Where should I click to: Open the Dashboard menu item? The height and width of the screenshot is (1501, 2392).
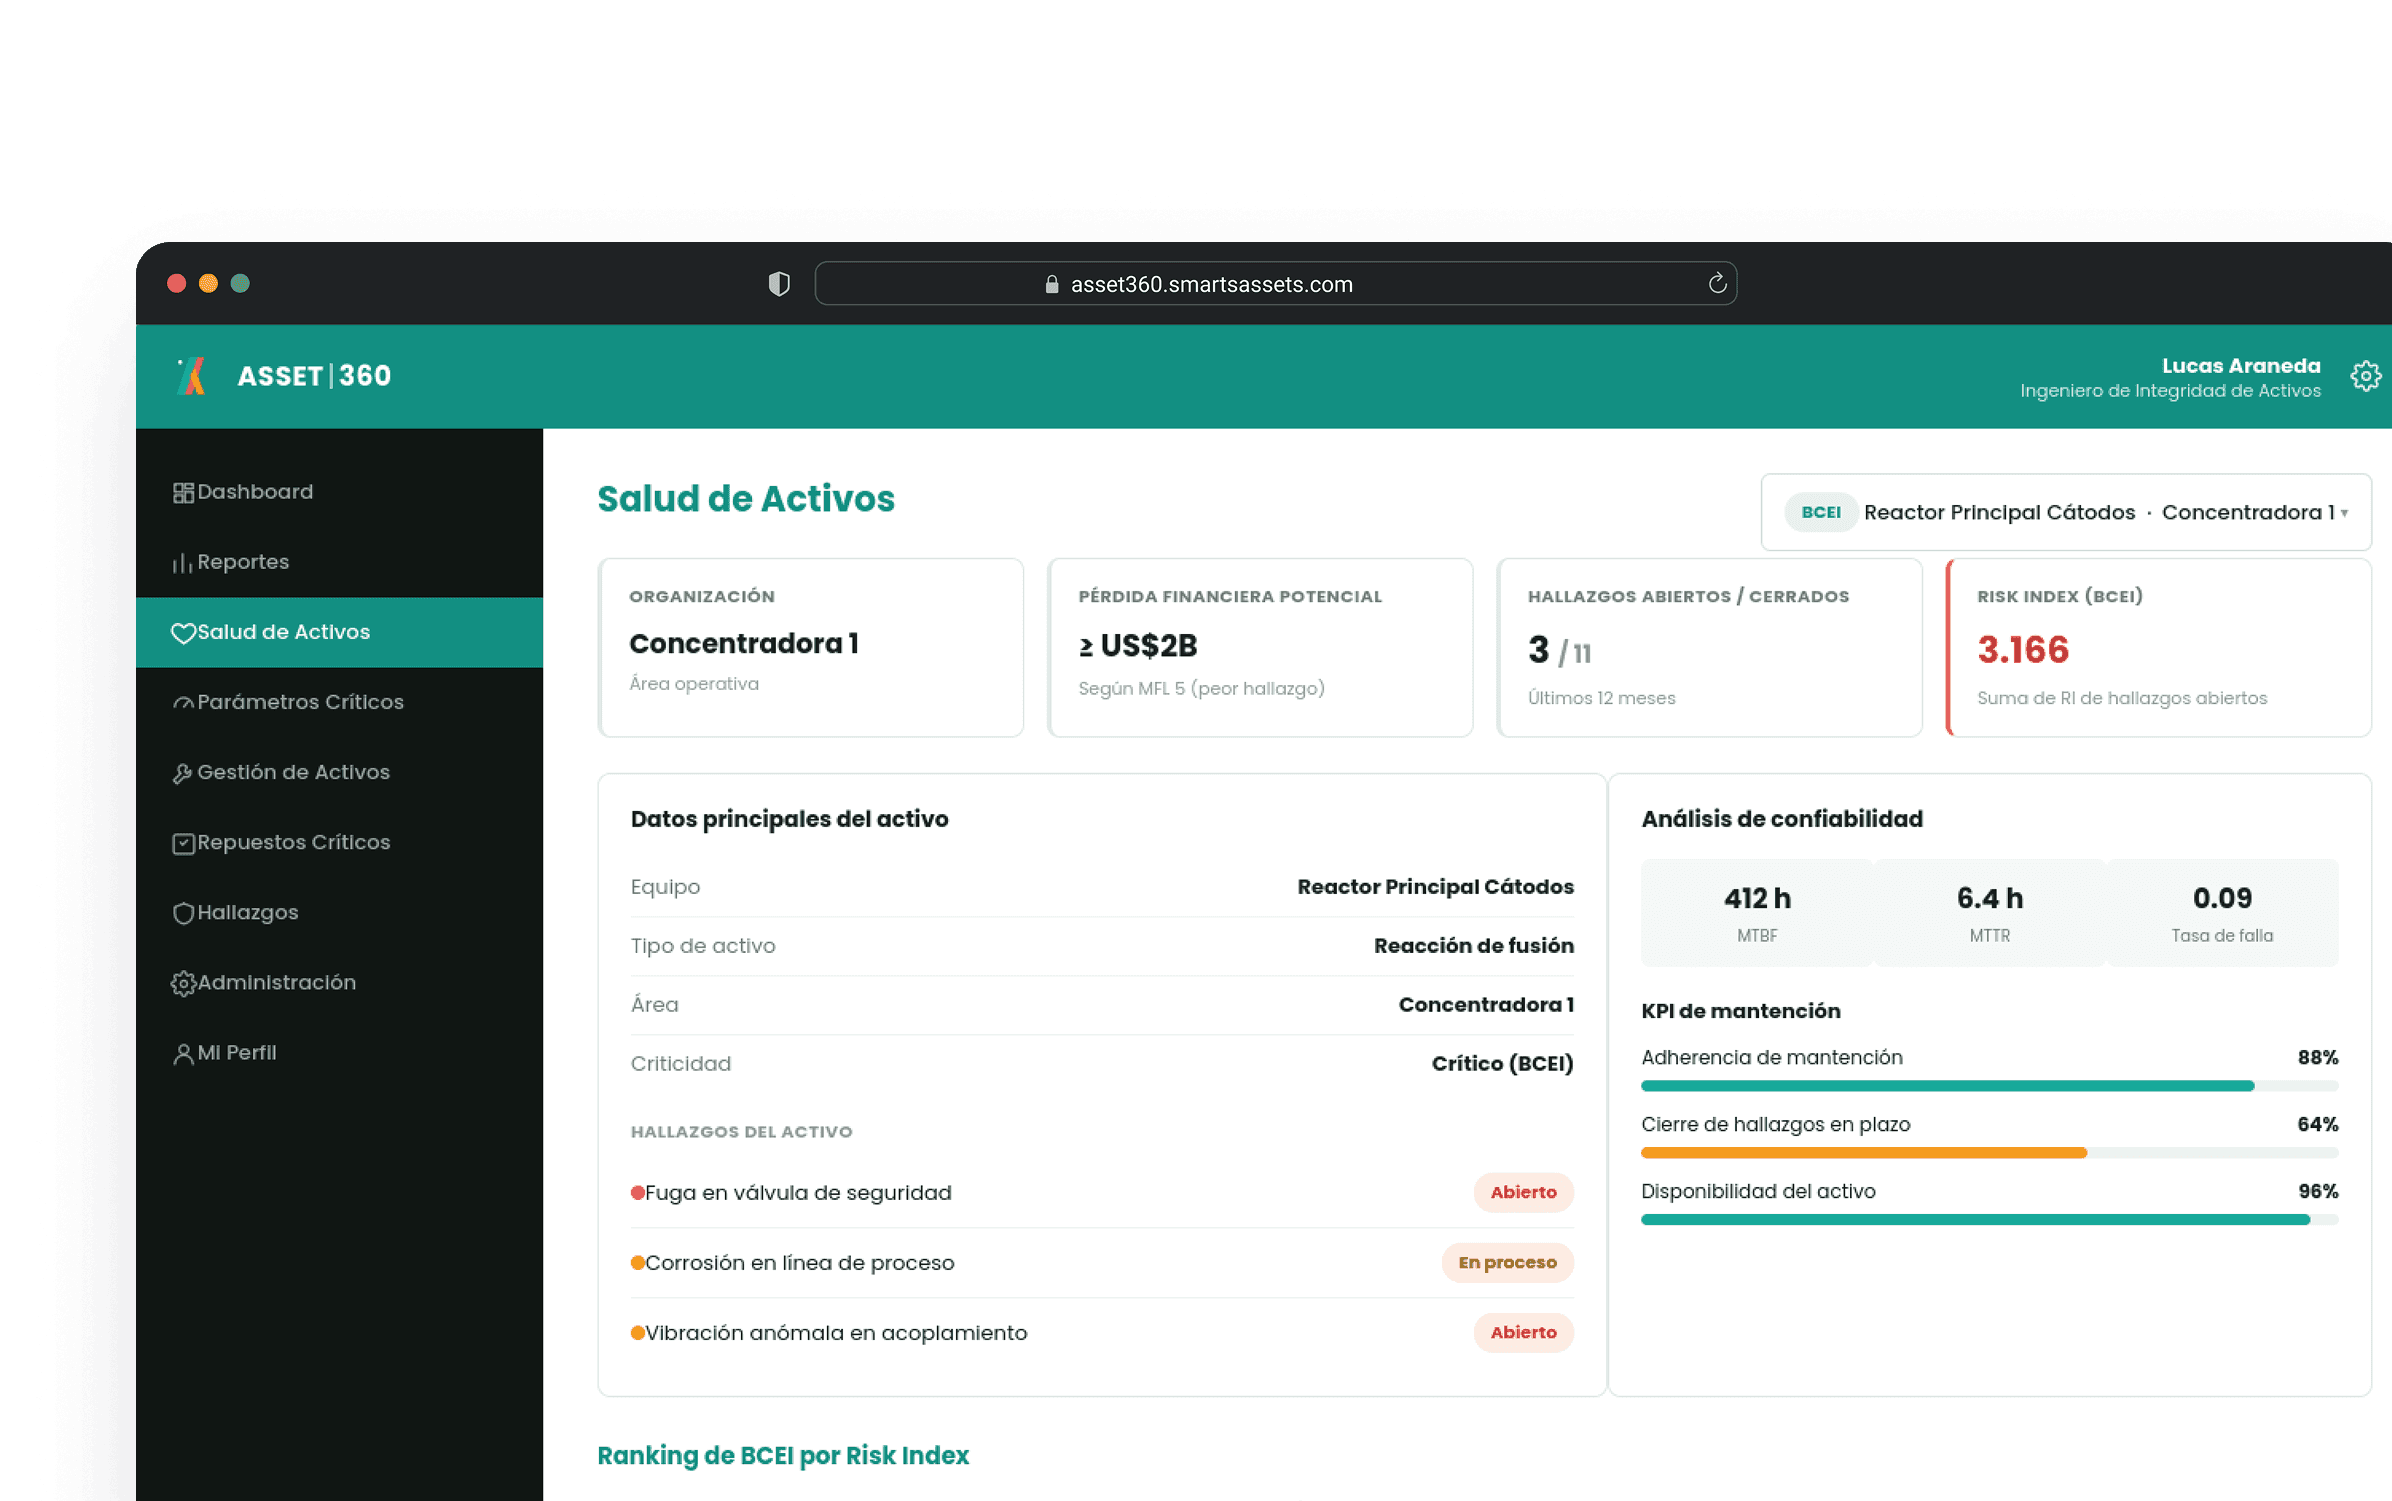pos(339,492)
